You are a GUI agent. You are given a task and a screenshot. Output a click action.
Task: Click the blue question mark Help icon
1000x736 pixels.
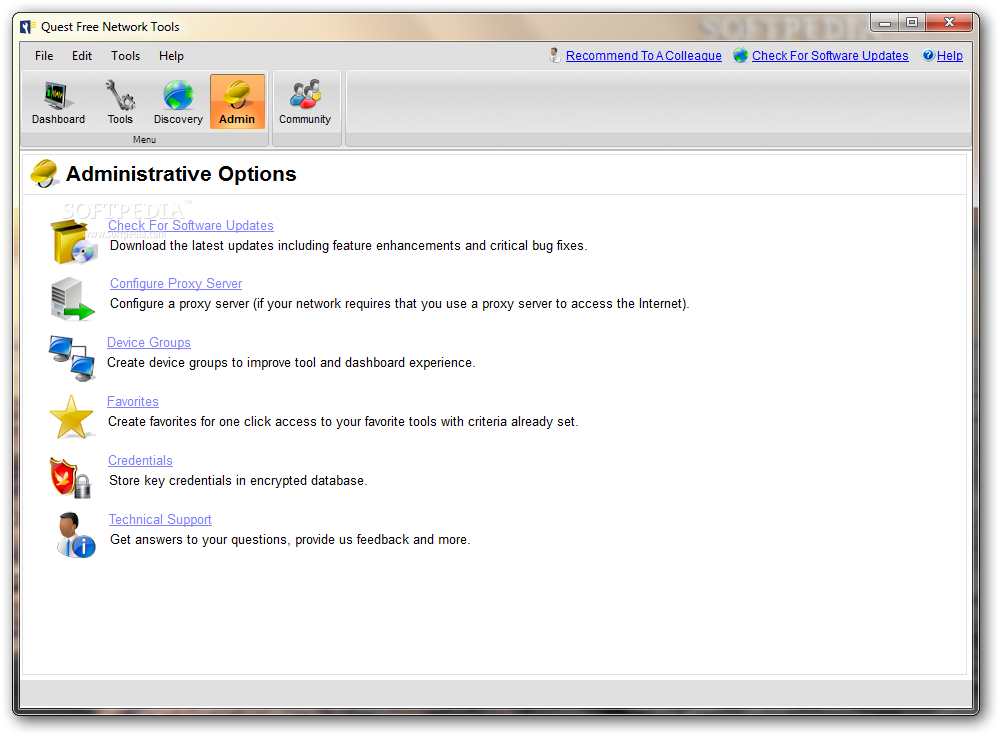tap(929, 55)
